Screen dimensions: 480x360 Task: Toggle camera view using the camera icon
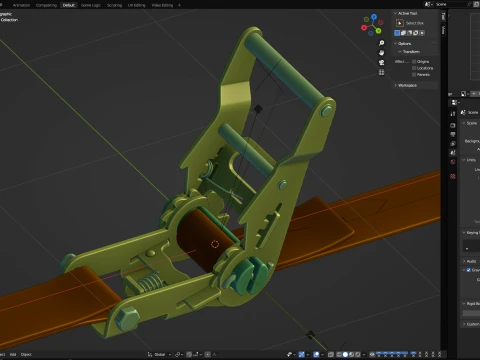381,62
